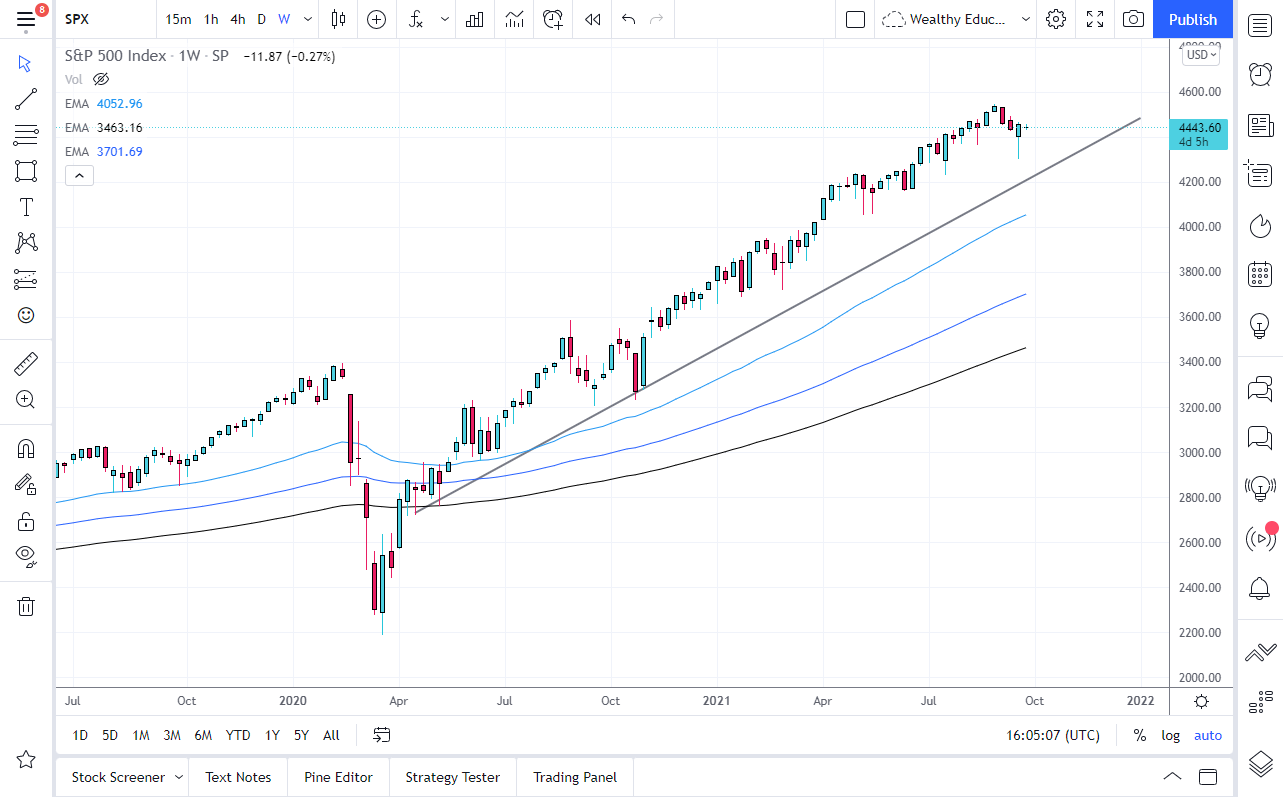This screenshot has height=797, width=1283.
Task: Open the Indicators fx menu
Action: pyautogui.click(x=415, y=19)
